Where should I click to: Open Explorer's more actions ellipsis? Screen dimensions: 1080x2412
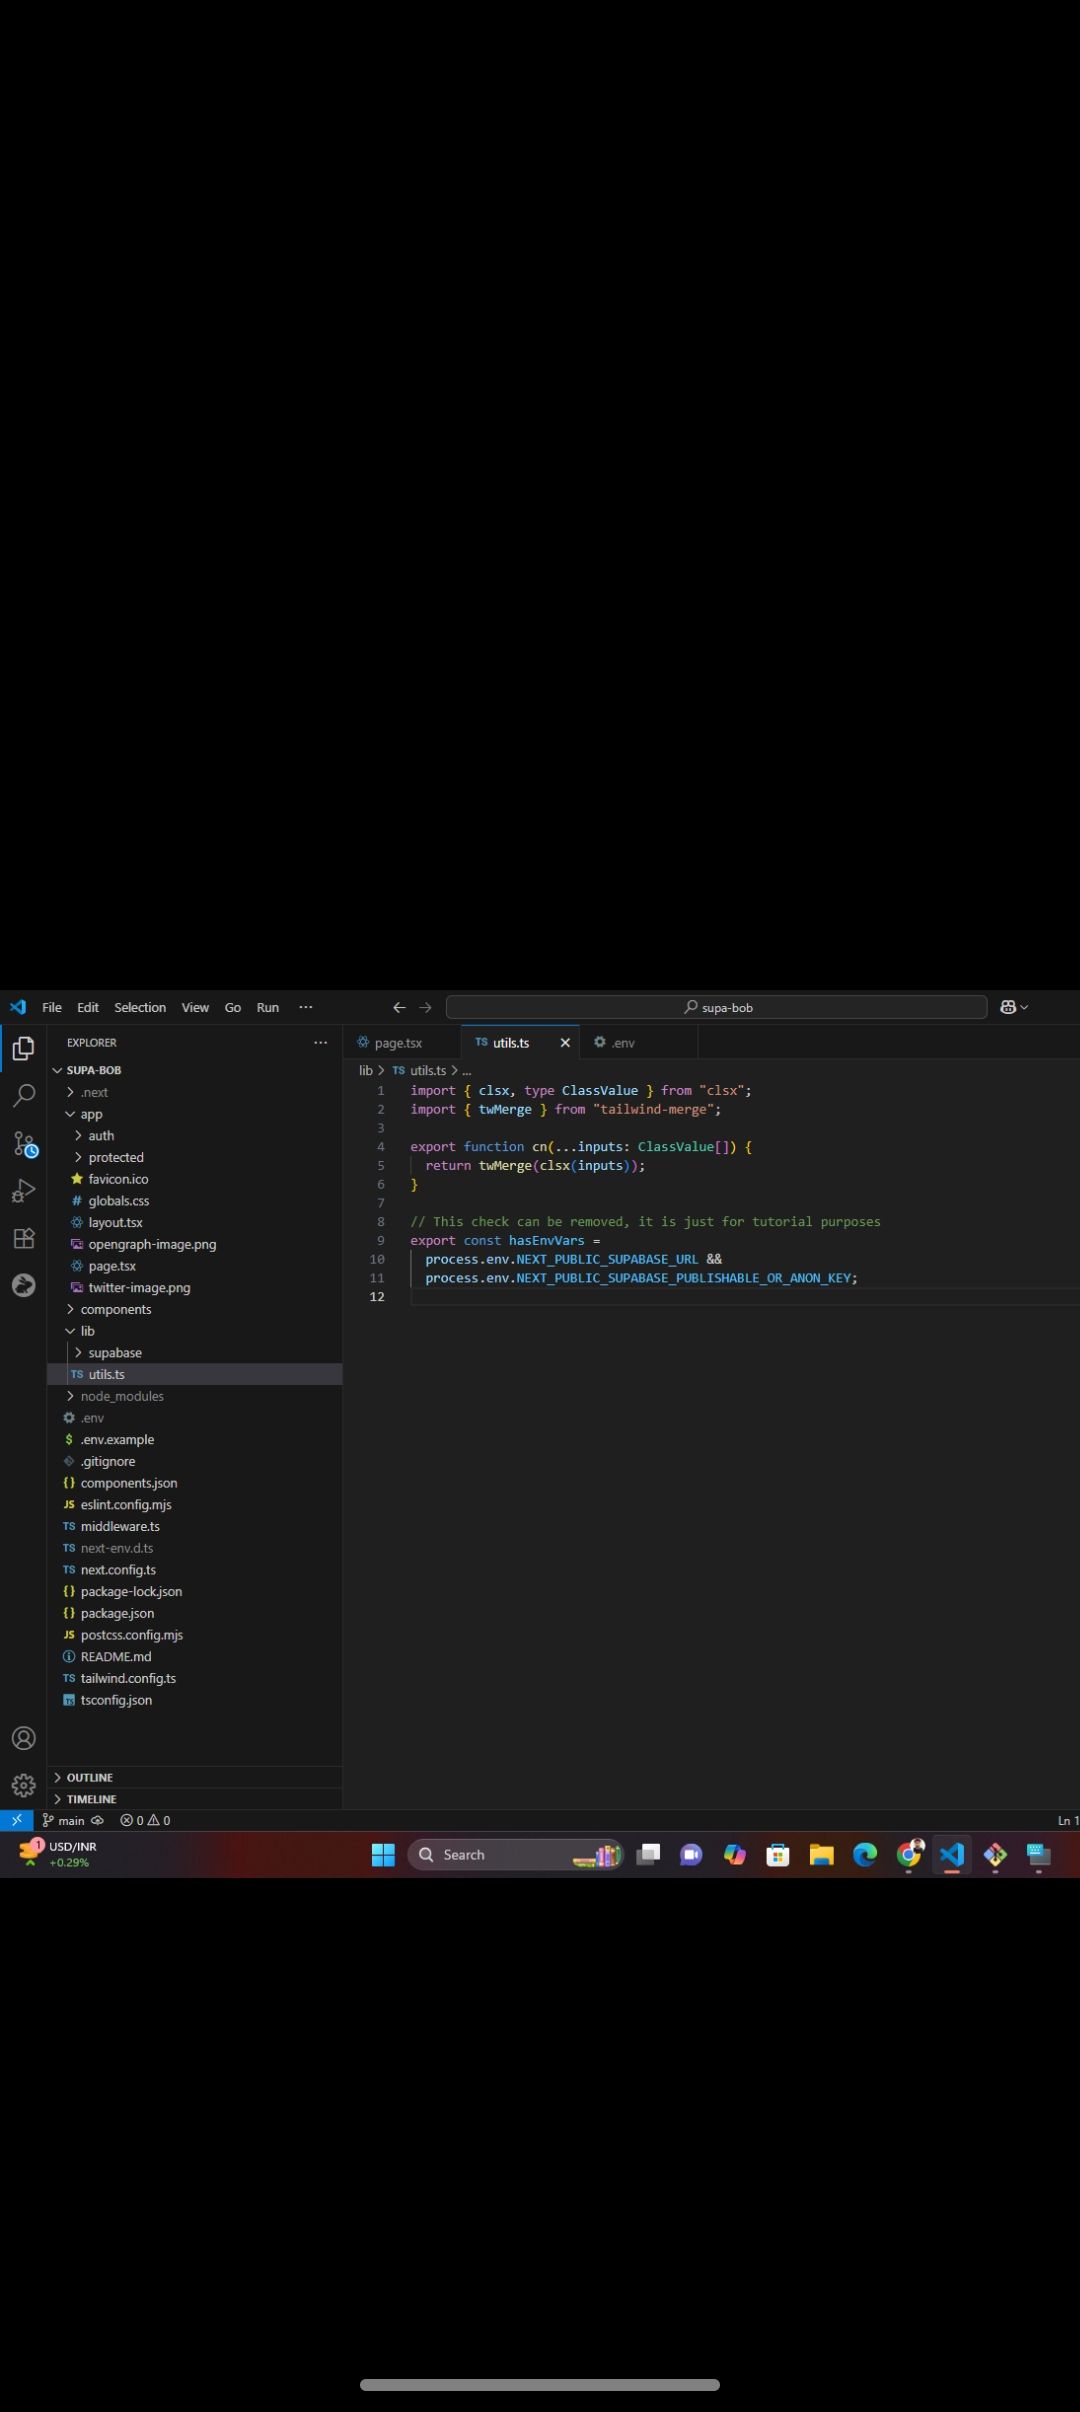[320, 1042]
